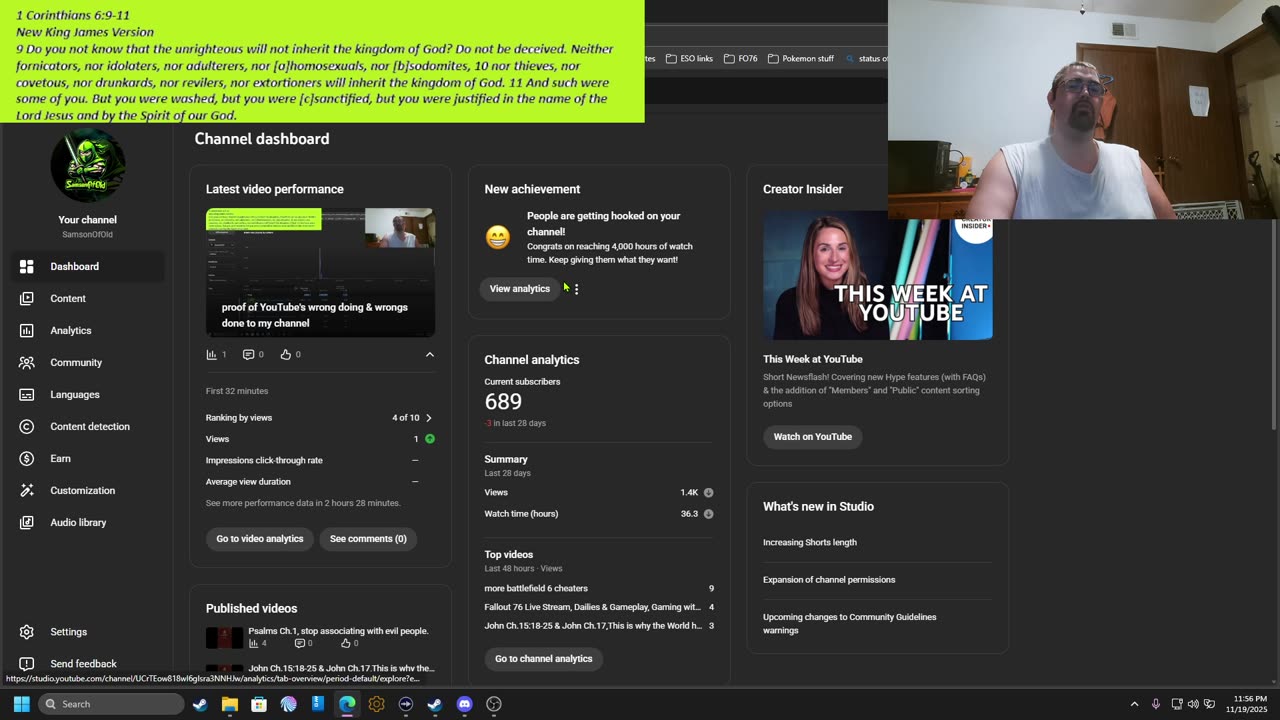Open OBS Studio from the taskbar

coord(494,704)
